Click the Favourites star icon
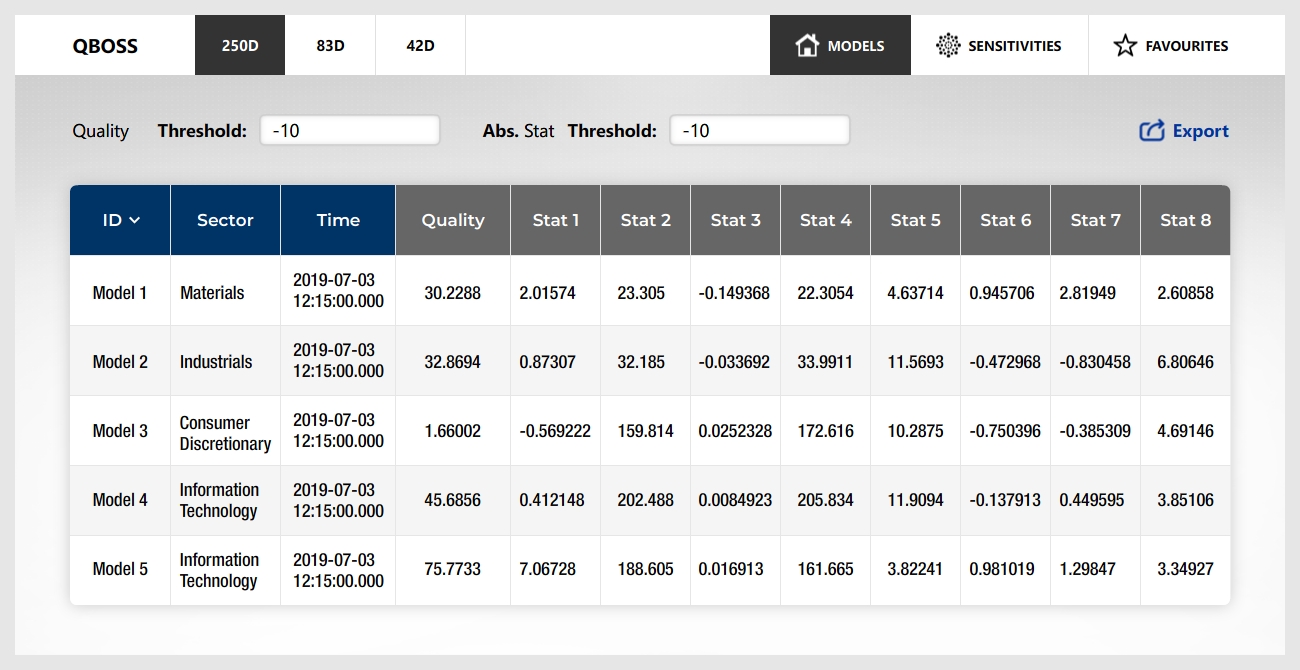The image size is (1300, 670). pos(1125,46)
